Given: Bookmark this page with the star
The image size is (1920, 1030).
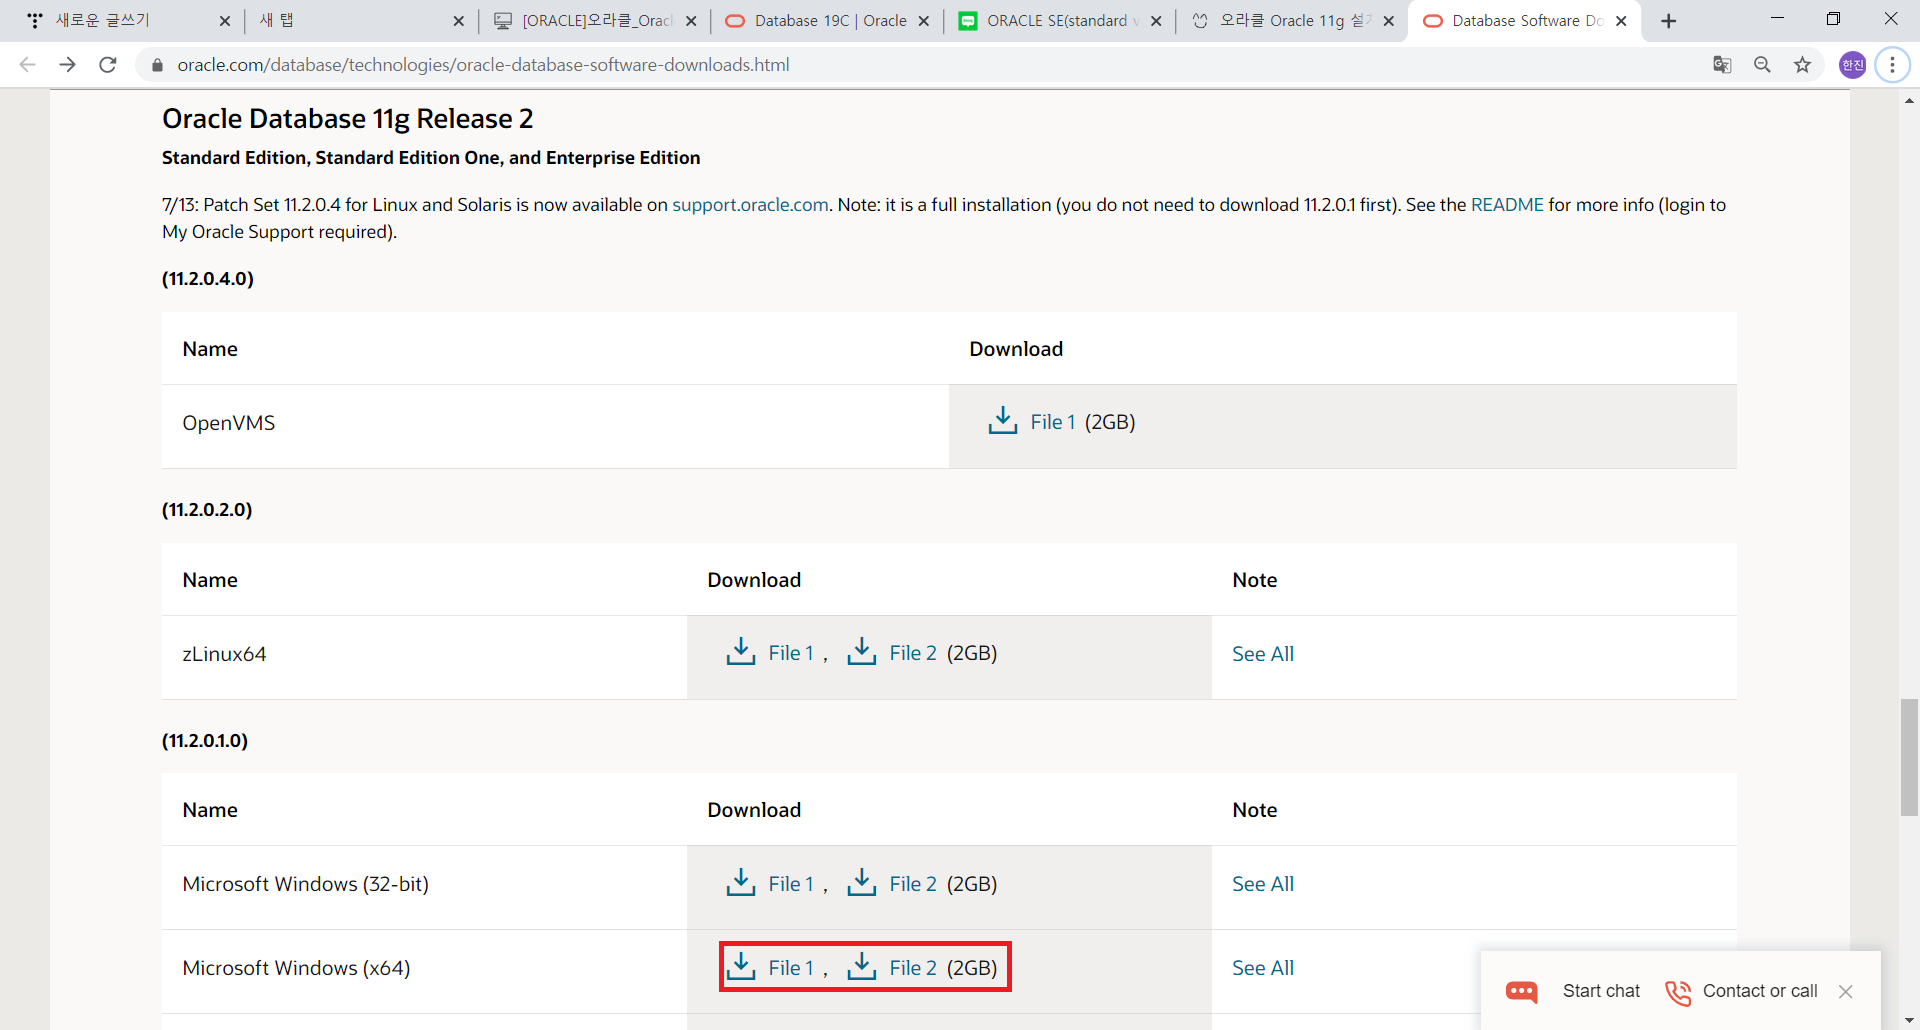Looking at the screenshot, I should 1802,65.
